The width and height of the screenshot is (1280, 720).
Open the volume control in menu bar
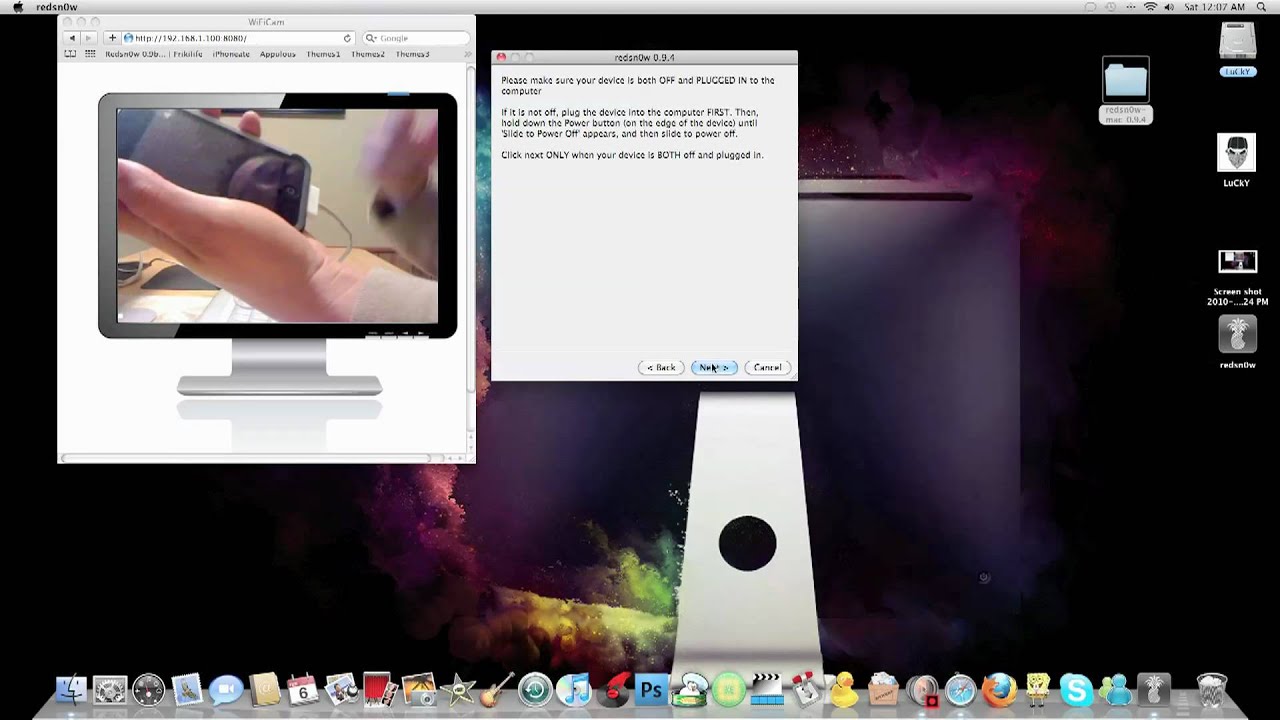coord(1169,7)
